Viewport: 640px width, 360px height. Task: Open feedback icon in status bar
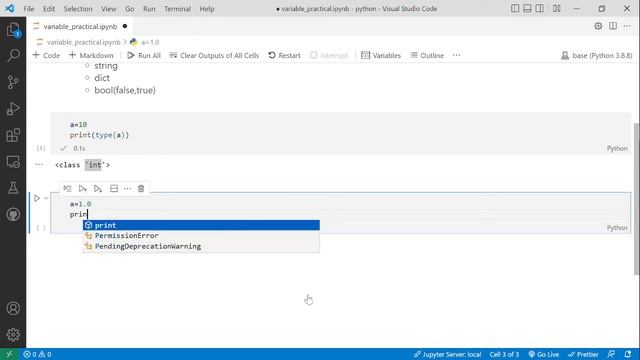pos(611,354)
